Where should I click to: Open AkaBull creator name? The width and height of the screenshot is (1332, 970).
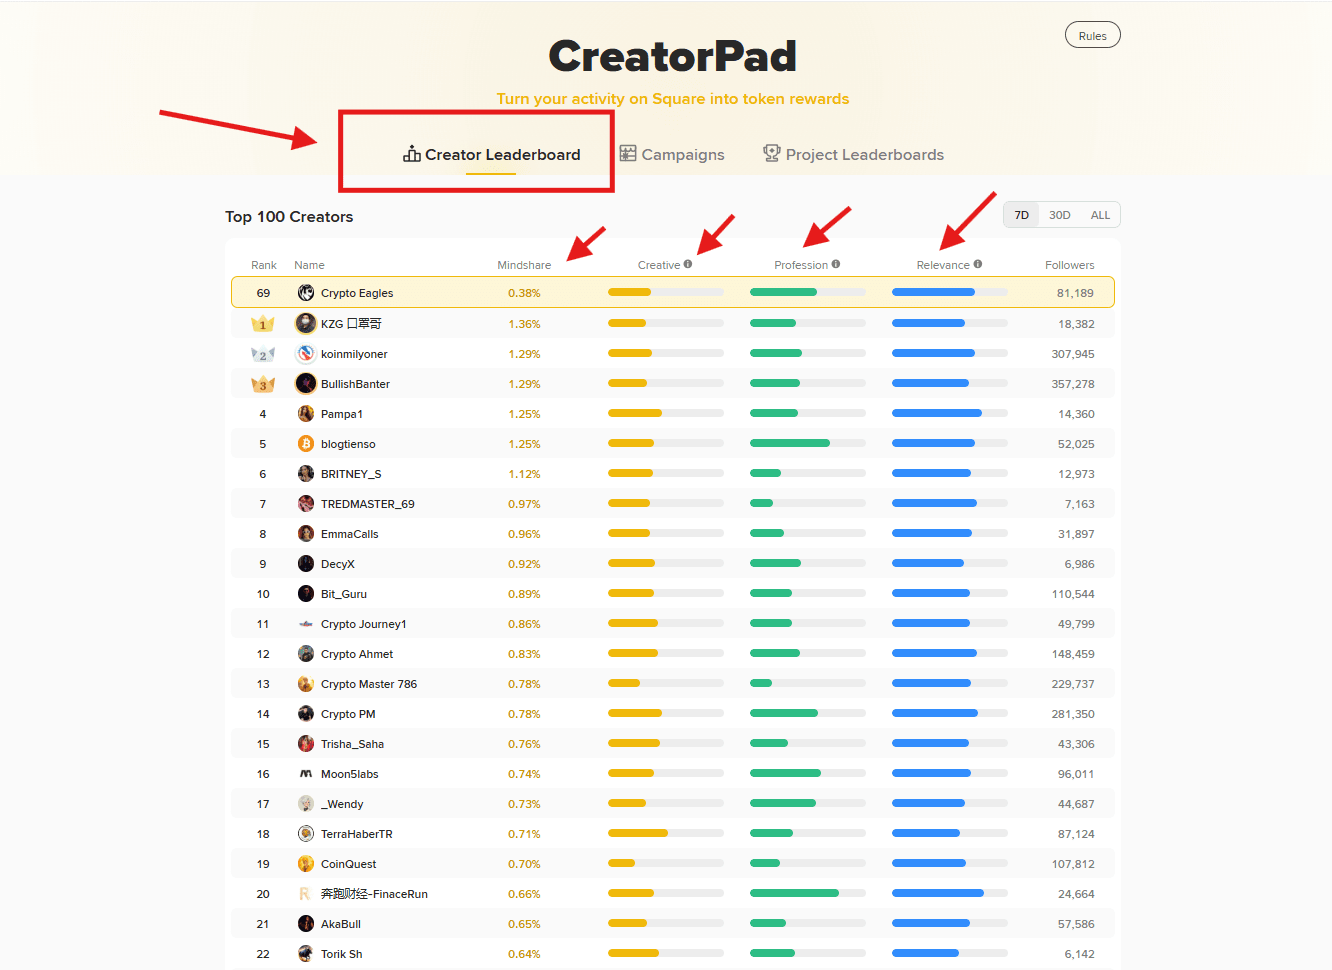341,924
